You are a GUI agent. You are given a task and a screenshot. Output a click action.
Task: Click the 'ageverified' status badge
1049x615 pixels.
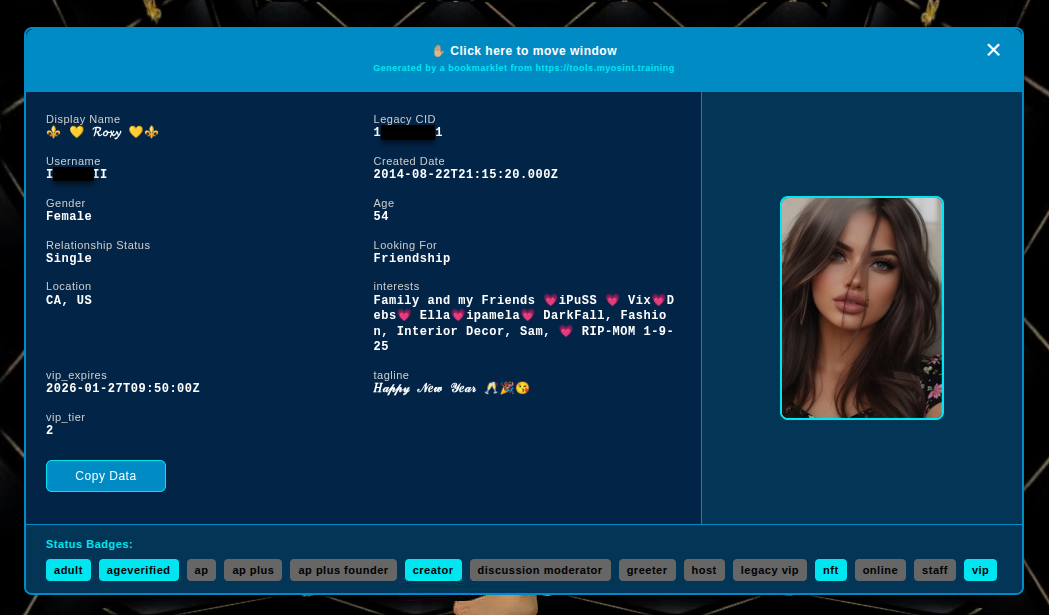pos(139,570)
